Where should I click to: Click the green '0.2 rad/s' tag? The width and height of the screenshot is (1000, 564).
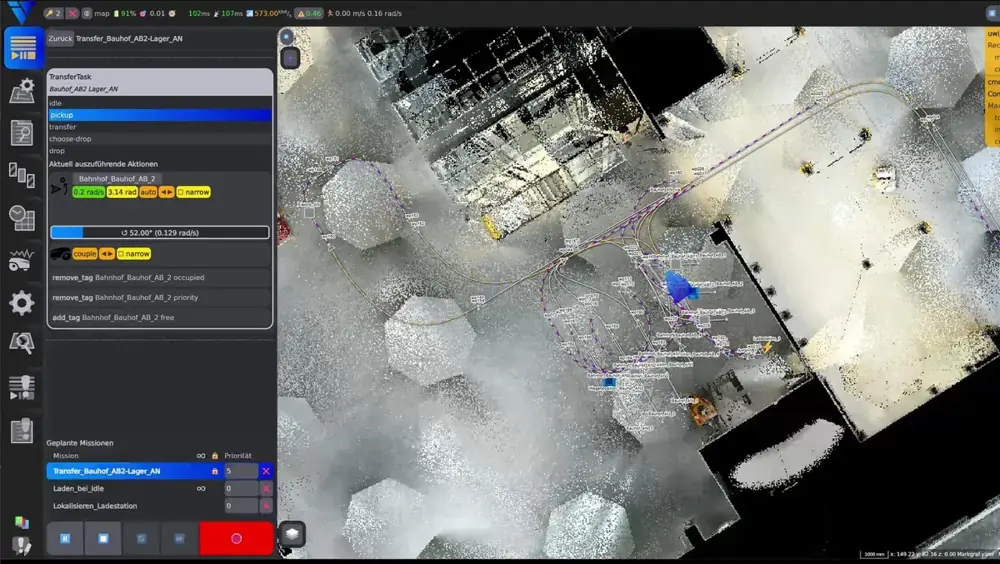pyautogui.click(x=89, y=192)
